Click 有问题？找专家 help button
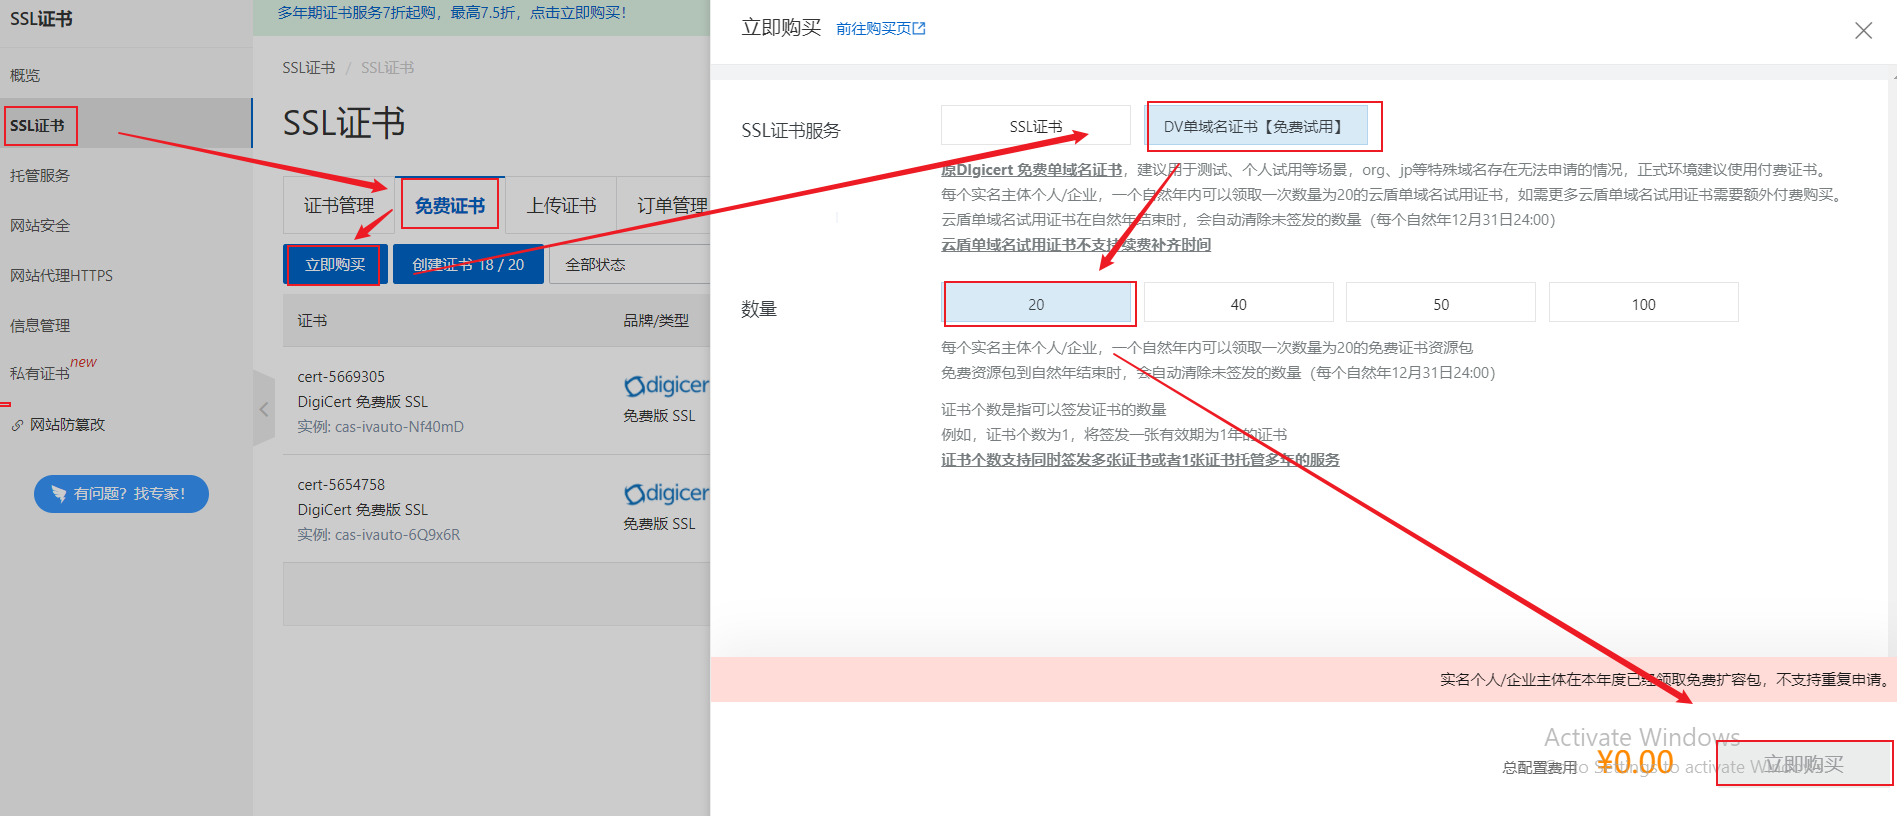This screenshot has width=1897, height=816. coord(121,494)
